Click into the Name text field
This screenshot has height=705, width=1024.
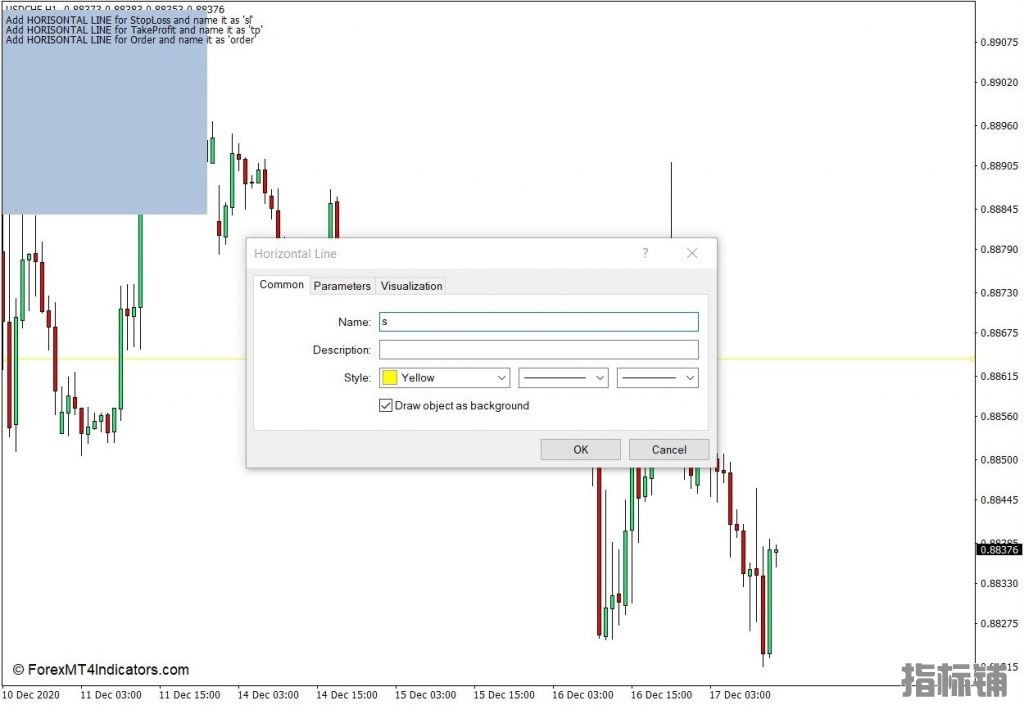click(x=538, y=322)
